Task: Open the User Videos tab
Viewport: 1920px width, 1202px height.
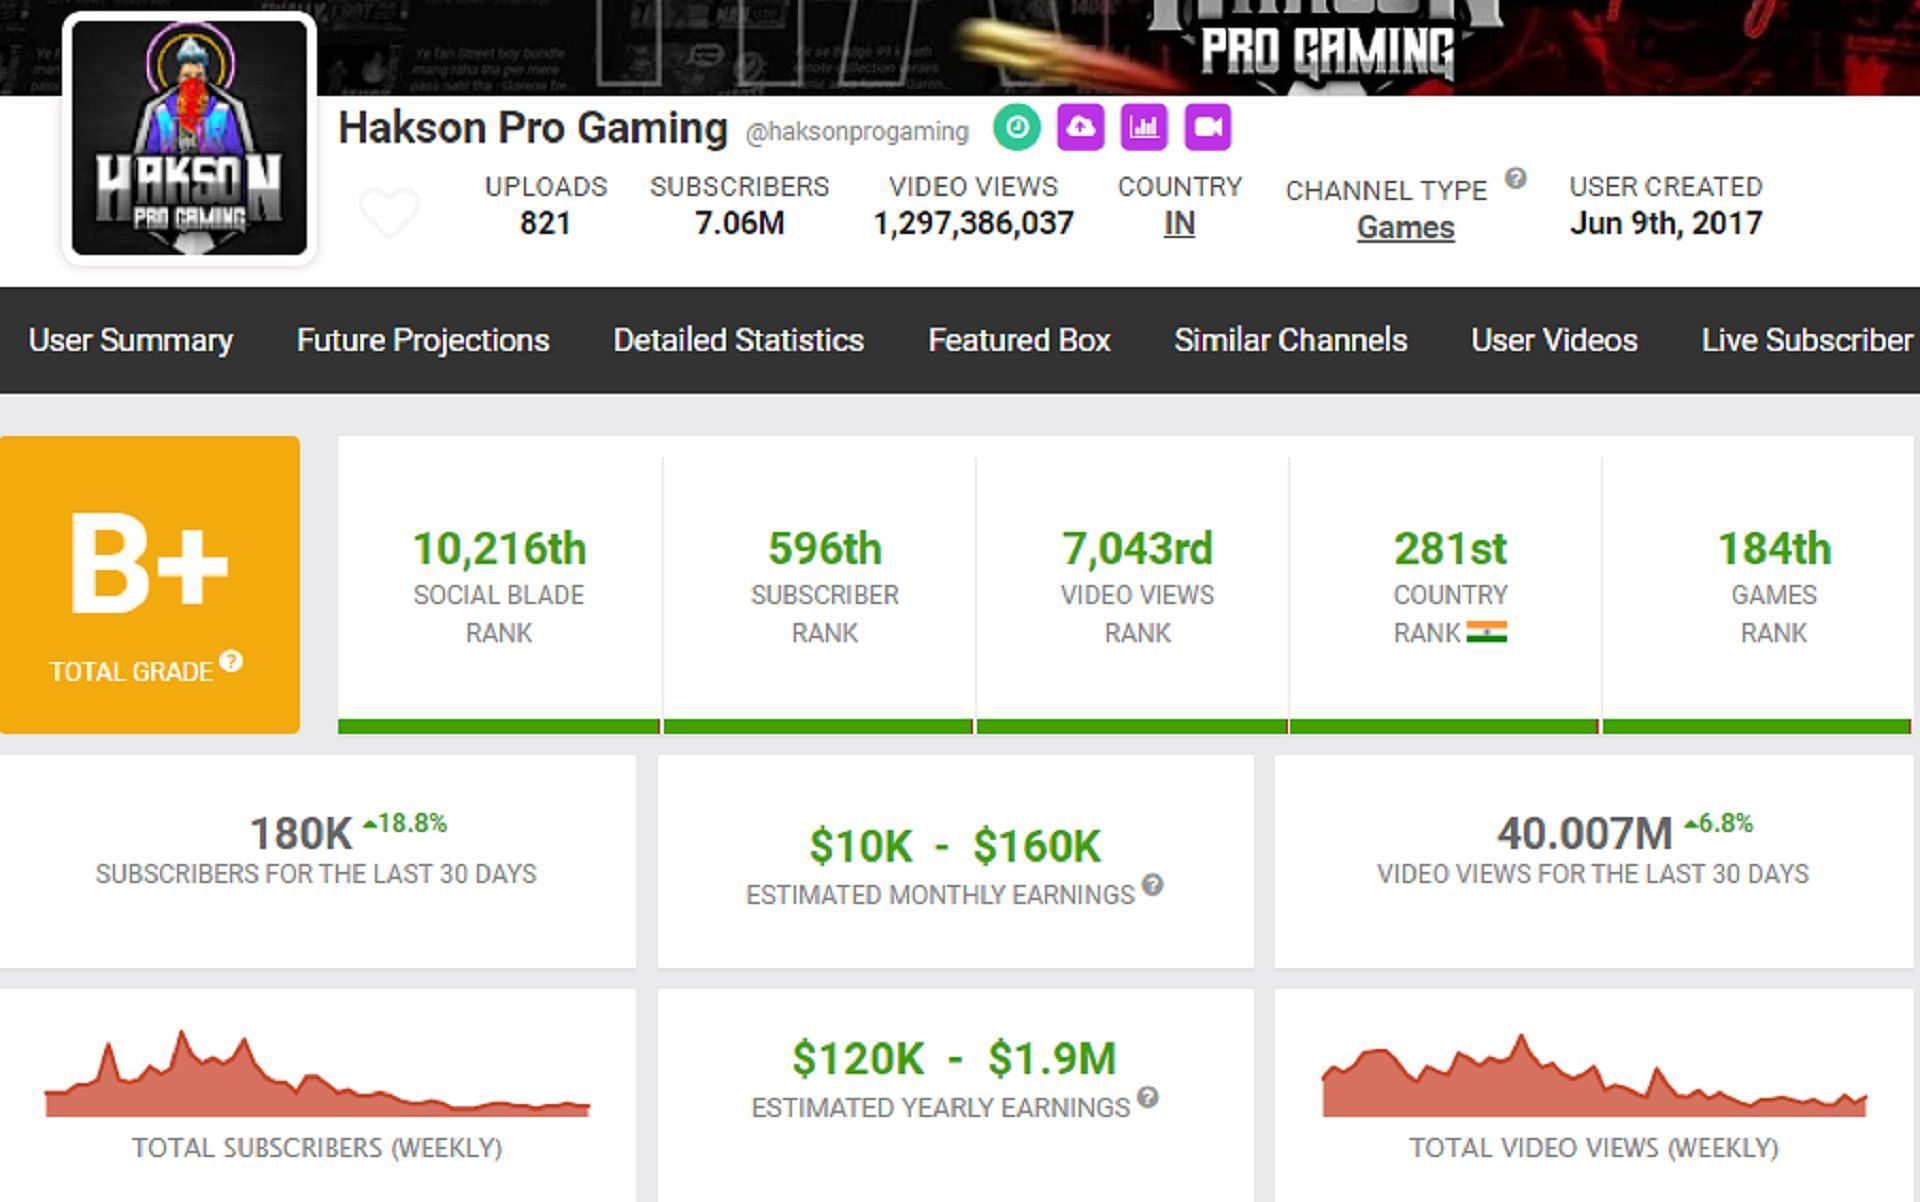Action: pyautogui.click(x=1554, y=340)
